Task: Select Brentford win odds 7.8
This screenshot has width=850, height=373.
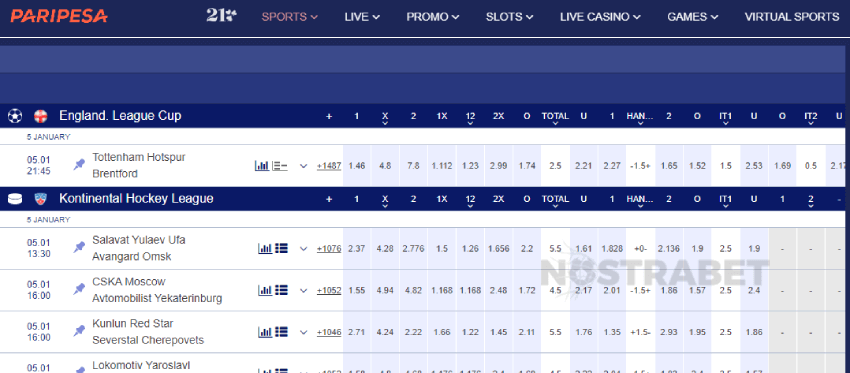Action: [413, 166]
